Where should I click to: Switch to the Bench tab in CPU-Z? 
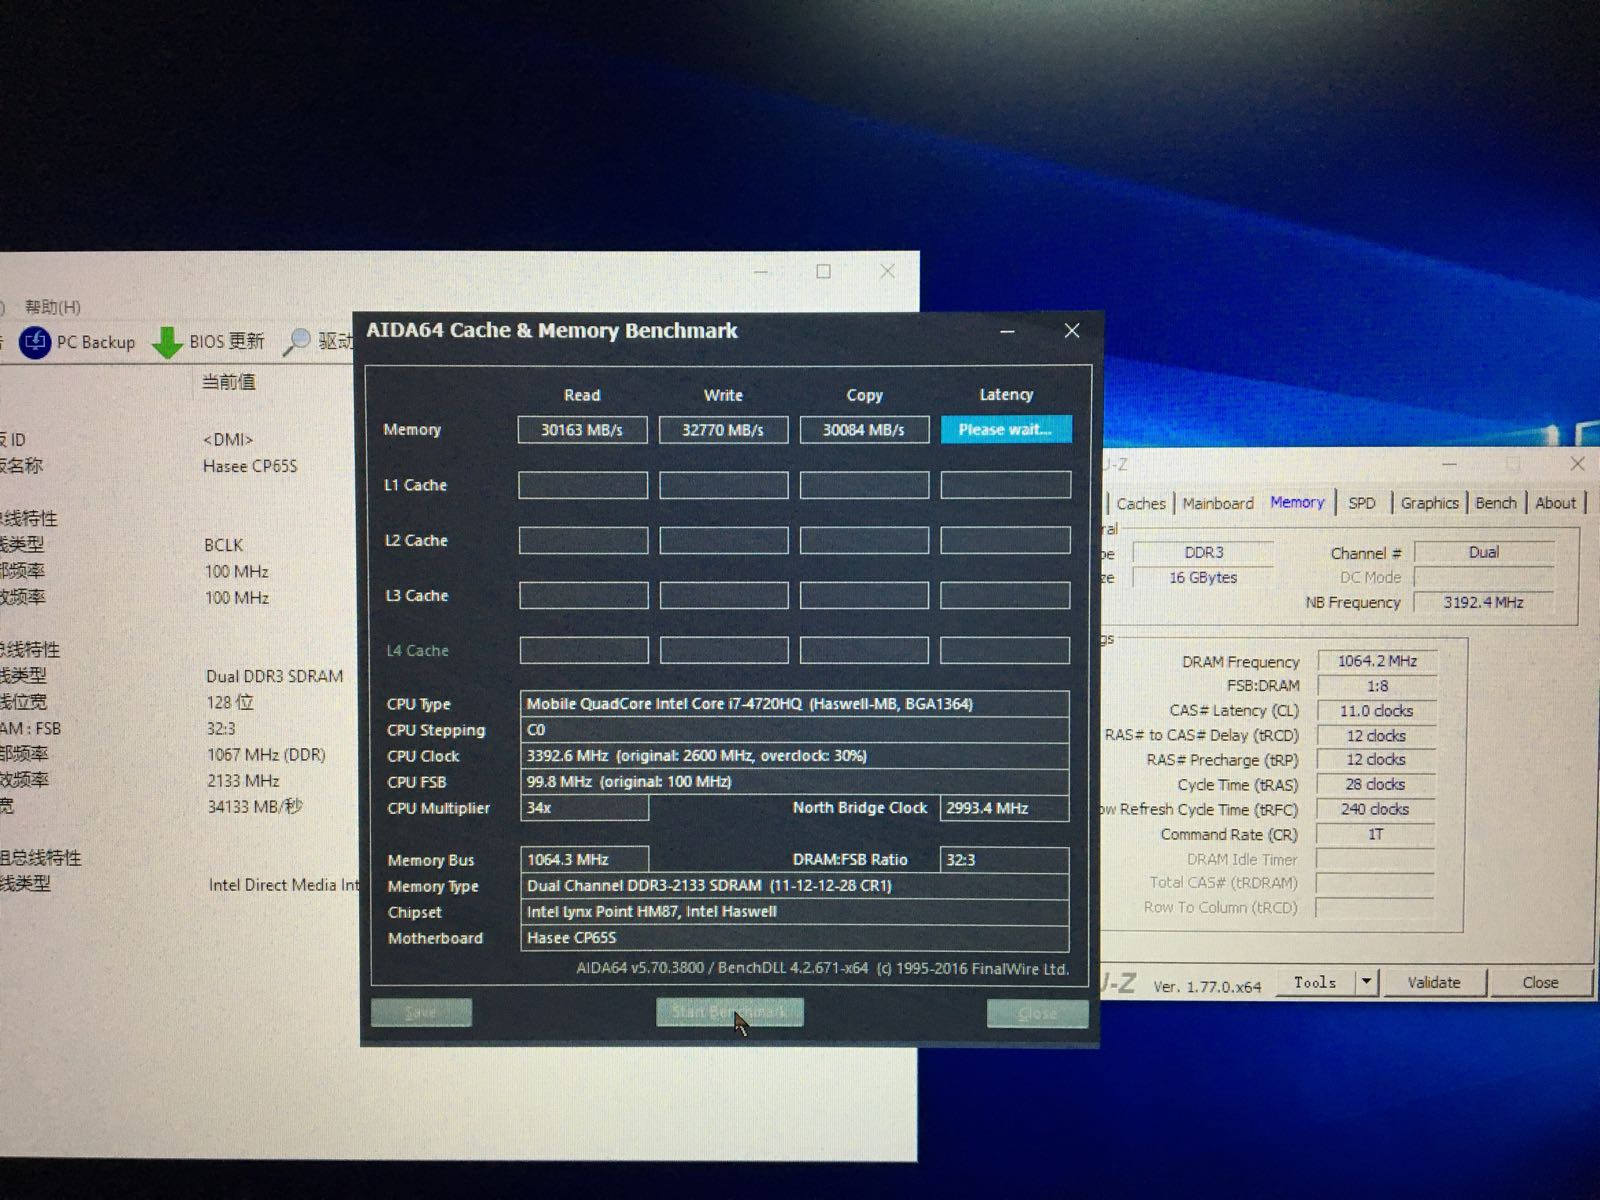(1496, 503)
